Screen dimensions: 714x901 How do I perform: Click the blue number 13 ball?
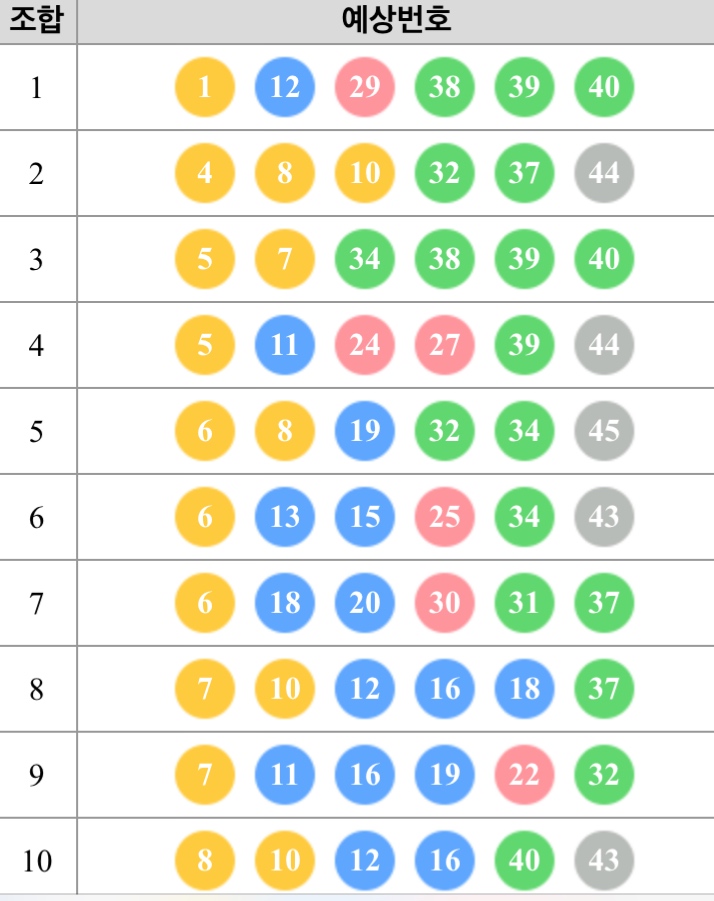(x=285, y=517)
